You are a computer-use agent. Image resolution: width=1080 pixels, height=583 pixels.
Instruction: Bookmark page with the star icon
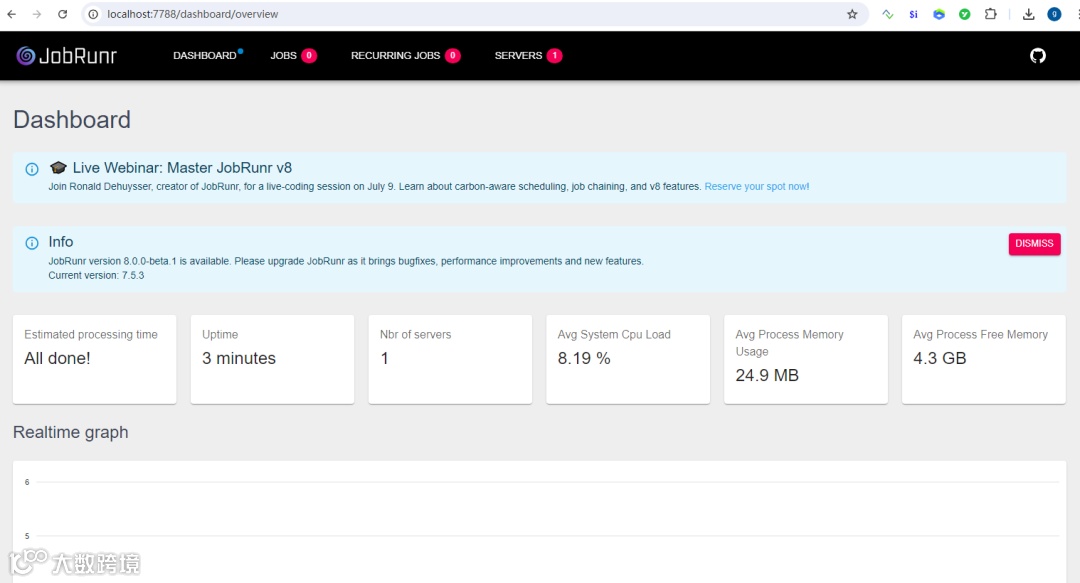click(852, 14)
